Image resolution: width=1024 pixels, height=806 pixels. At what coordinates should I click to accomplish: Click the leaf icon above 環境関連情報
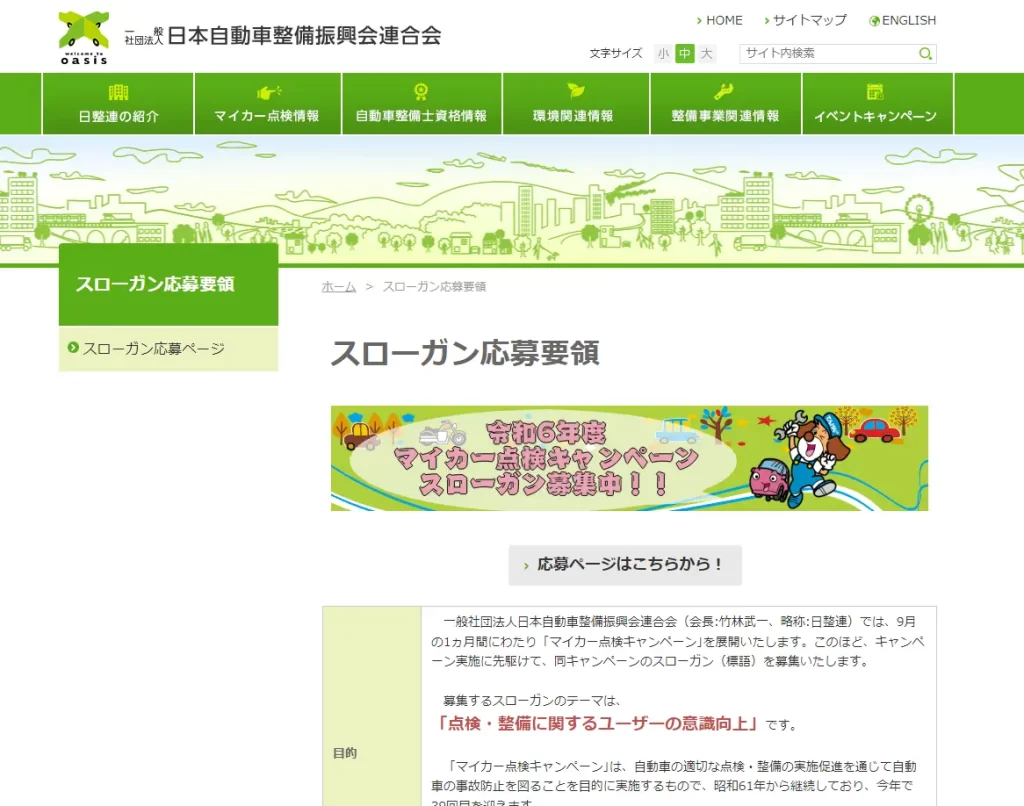[575, 92]
